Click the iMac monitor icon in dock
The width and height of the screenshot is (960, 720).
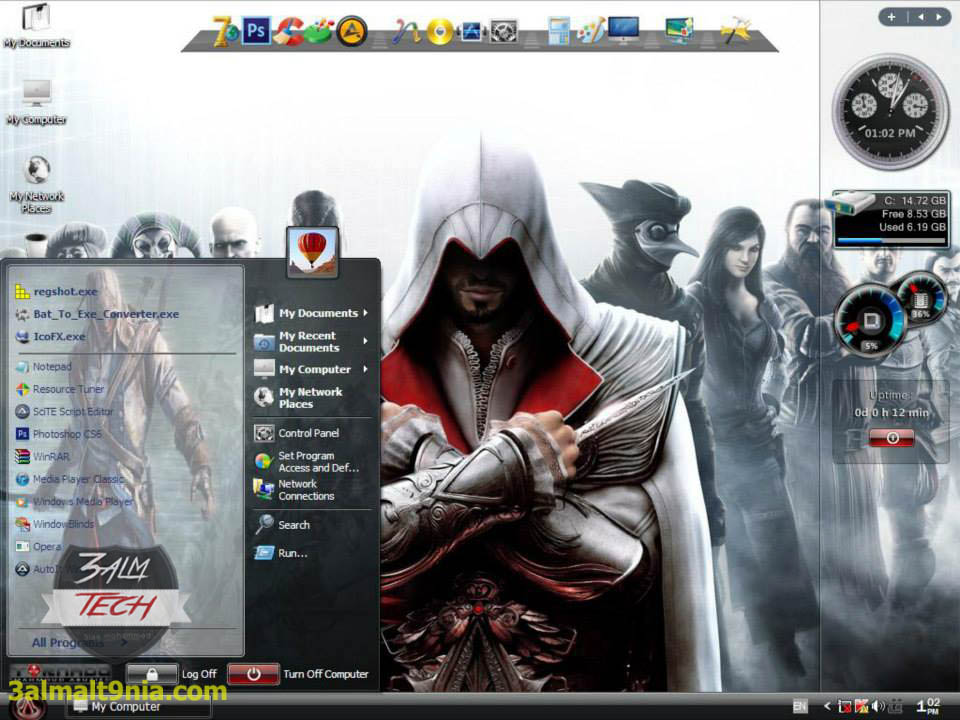623,30
